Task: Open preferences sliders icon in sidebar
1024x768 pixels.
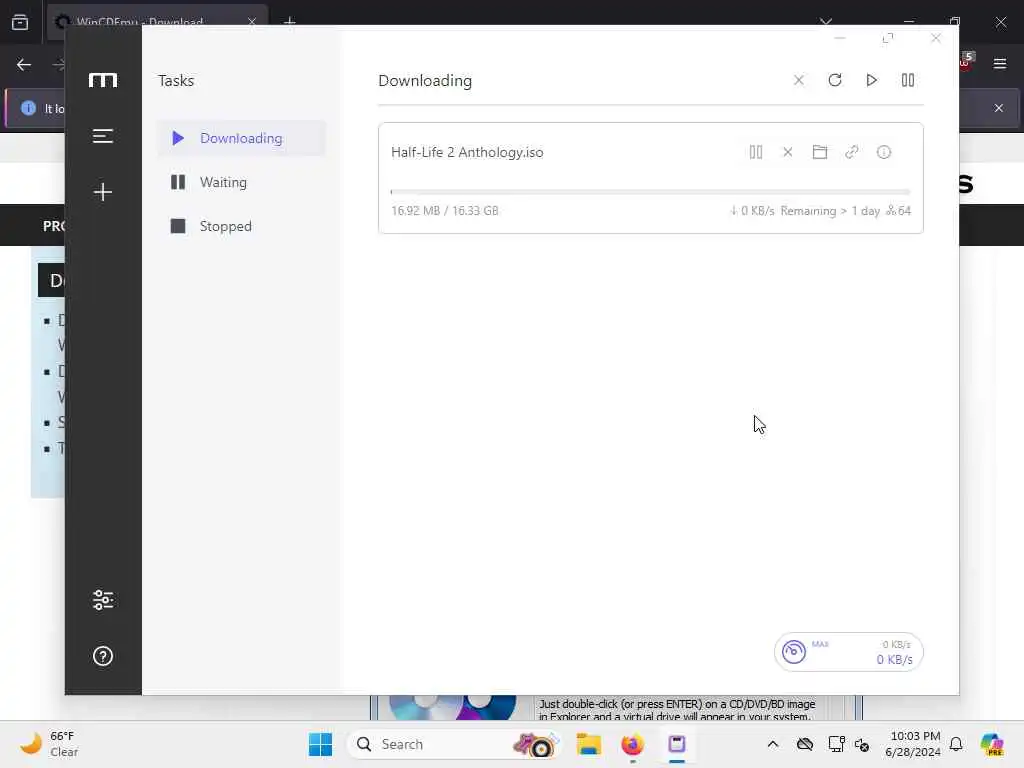Action: point(103,600)
